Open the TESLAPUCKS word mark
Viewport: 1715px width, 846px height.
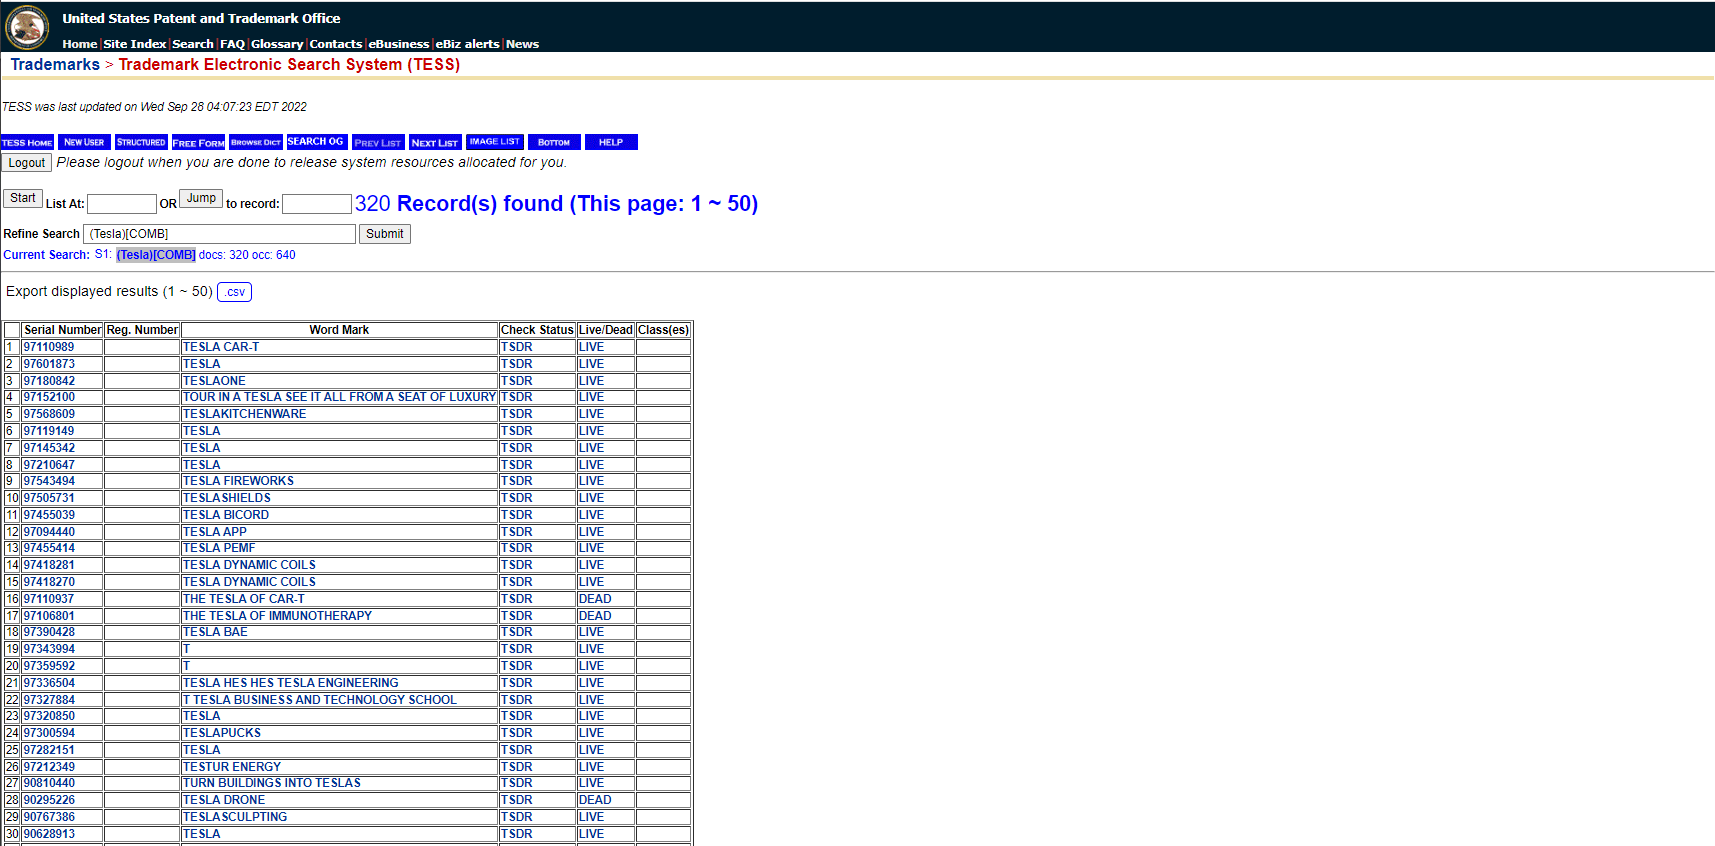click(222, 733)
